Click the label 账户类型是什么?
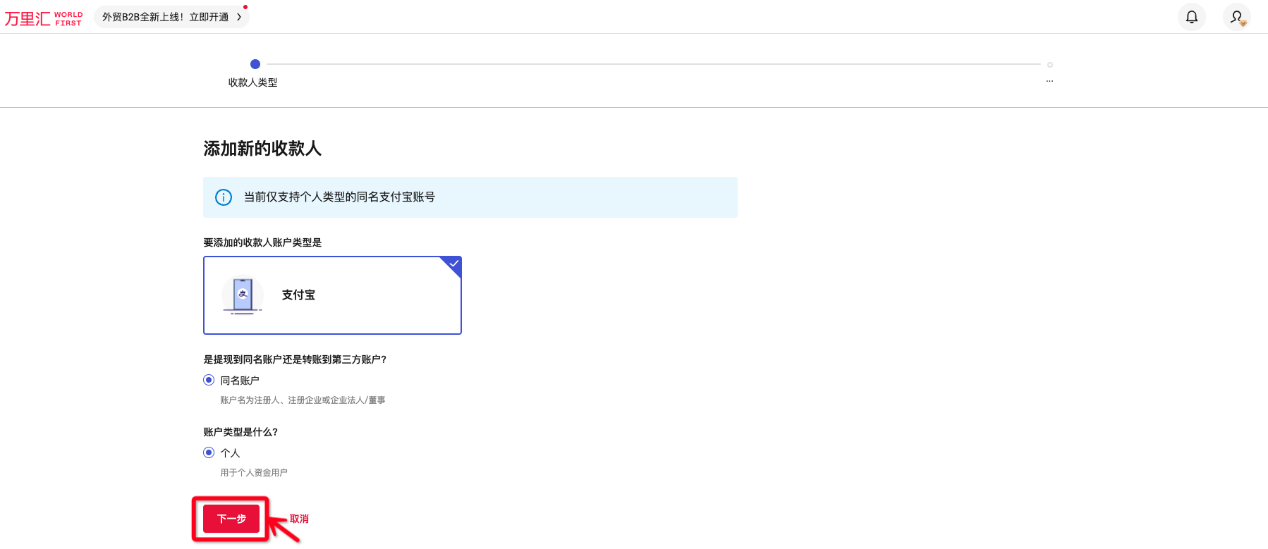Image resolution: width=1268 pixels, height=549 pixels. click(240, 432)
